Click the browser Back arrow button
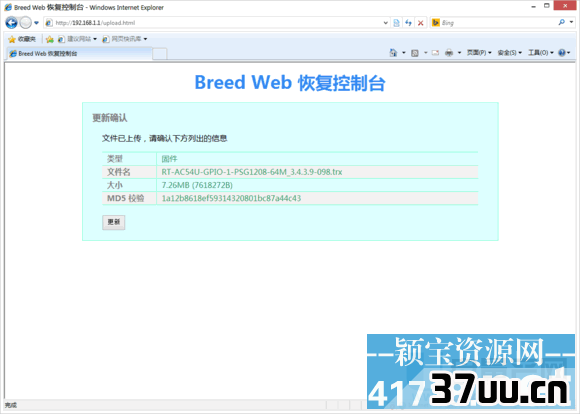 click(11, 23)
